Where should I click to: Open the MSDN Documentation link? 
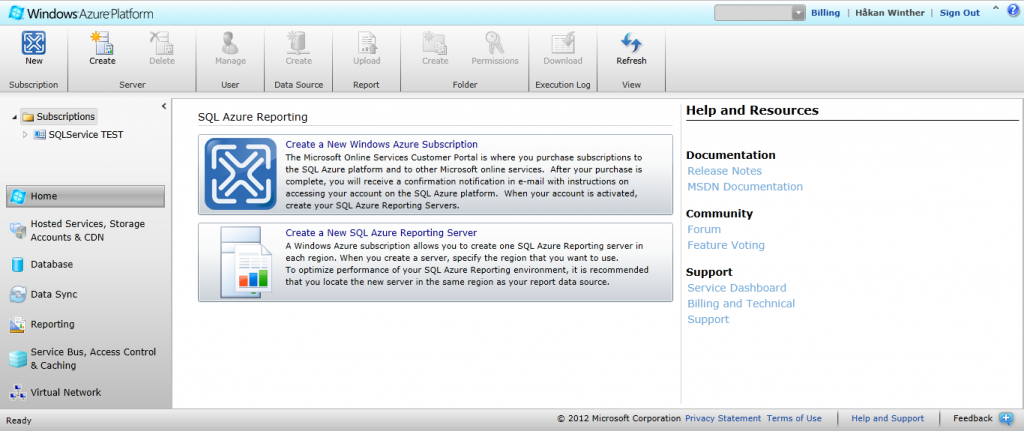(x=745, y=187)
